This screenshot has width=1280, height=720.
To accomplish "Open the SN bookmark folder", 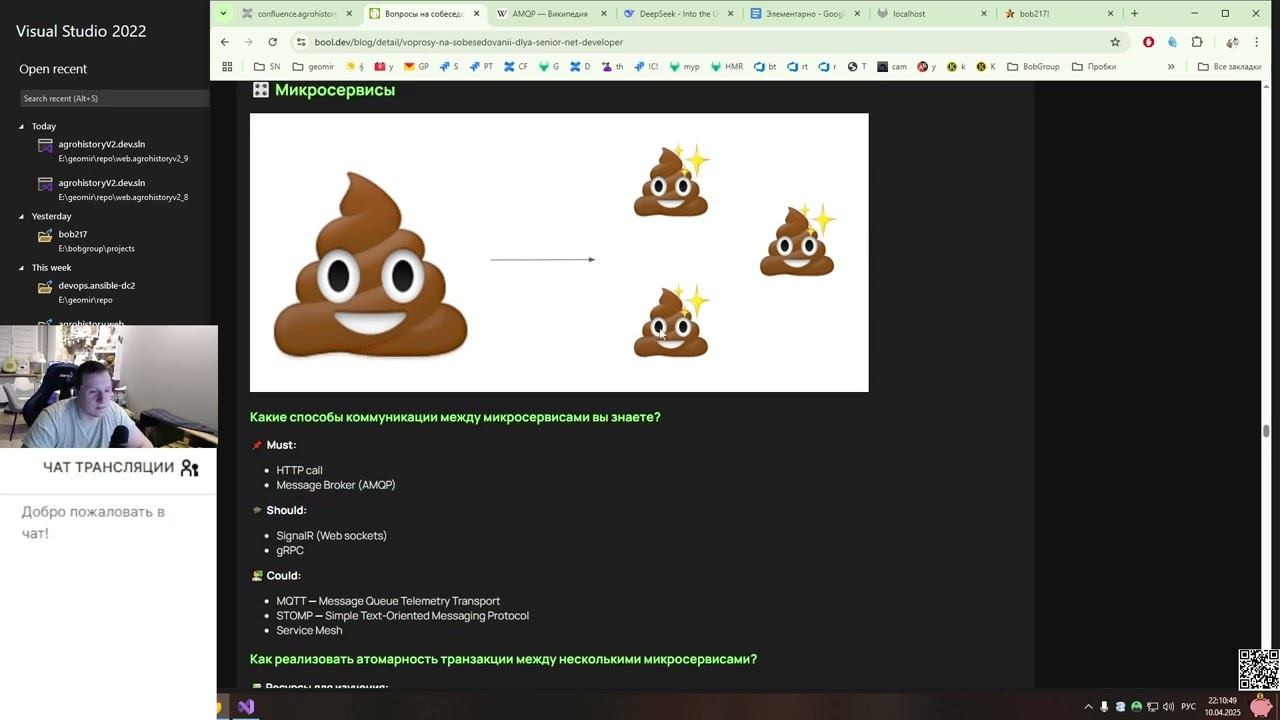I will click(267, 66).
